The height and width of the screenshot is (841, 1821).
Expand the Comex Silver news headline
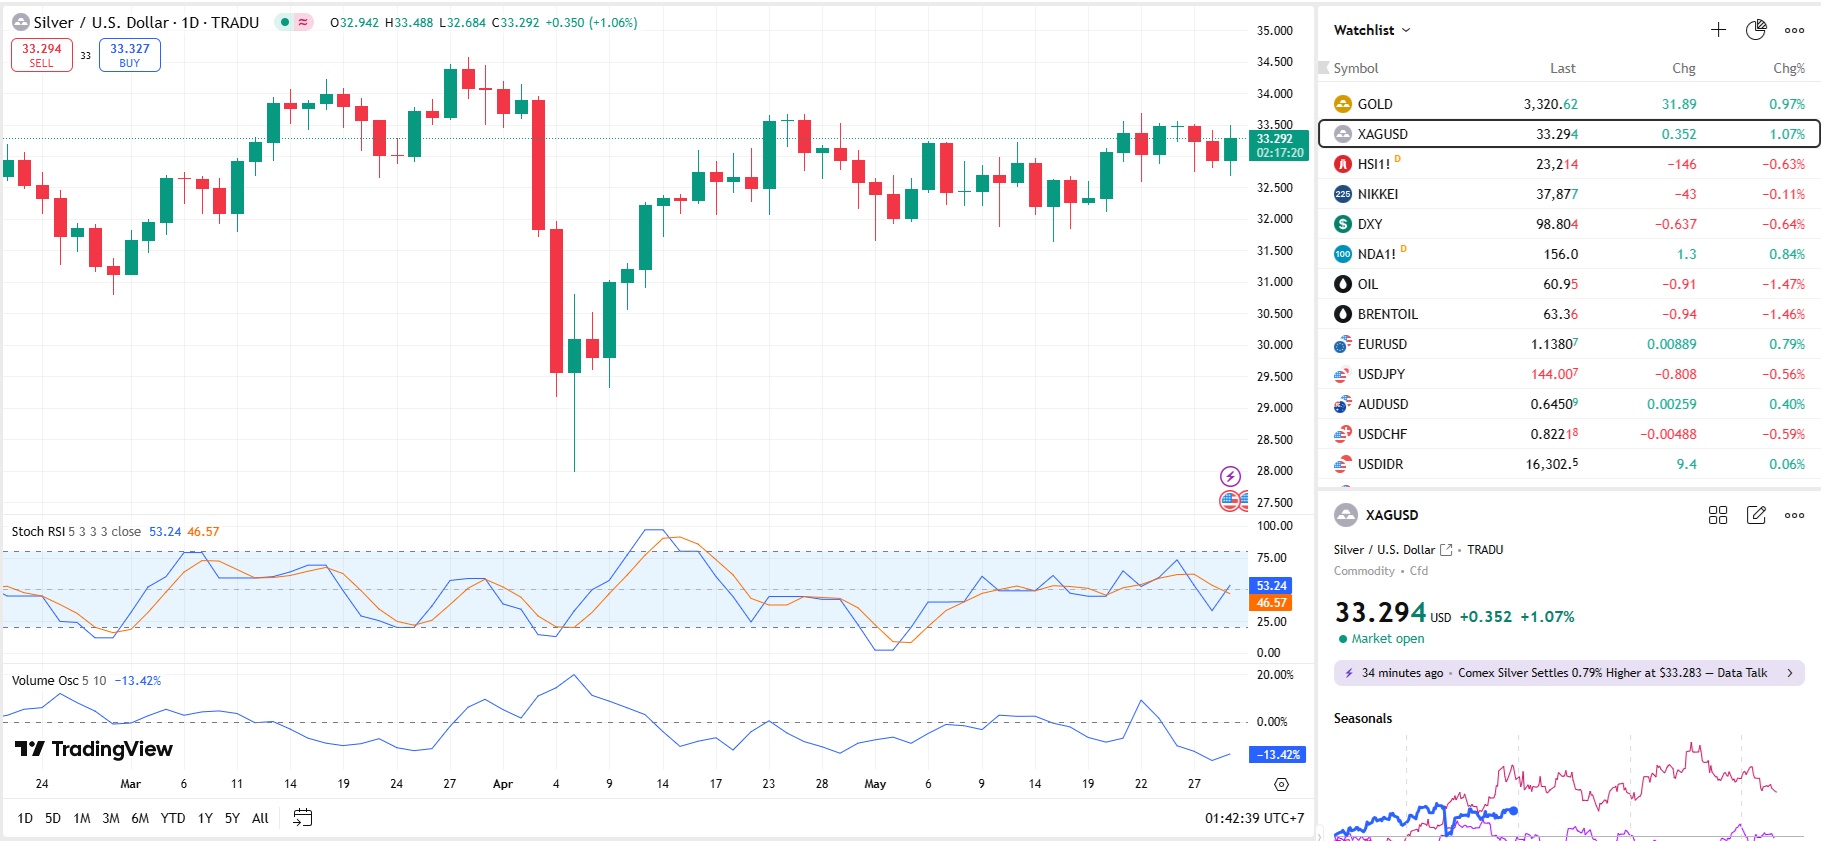(x=1568, y=673)
